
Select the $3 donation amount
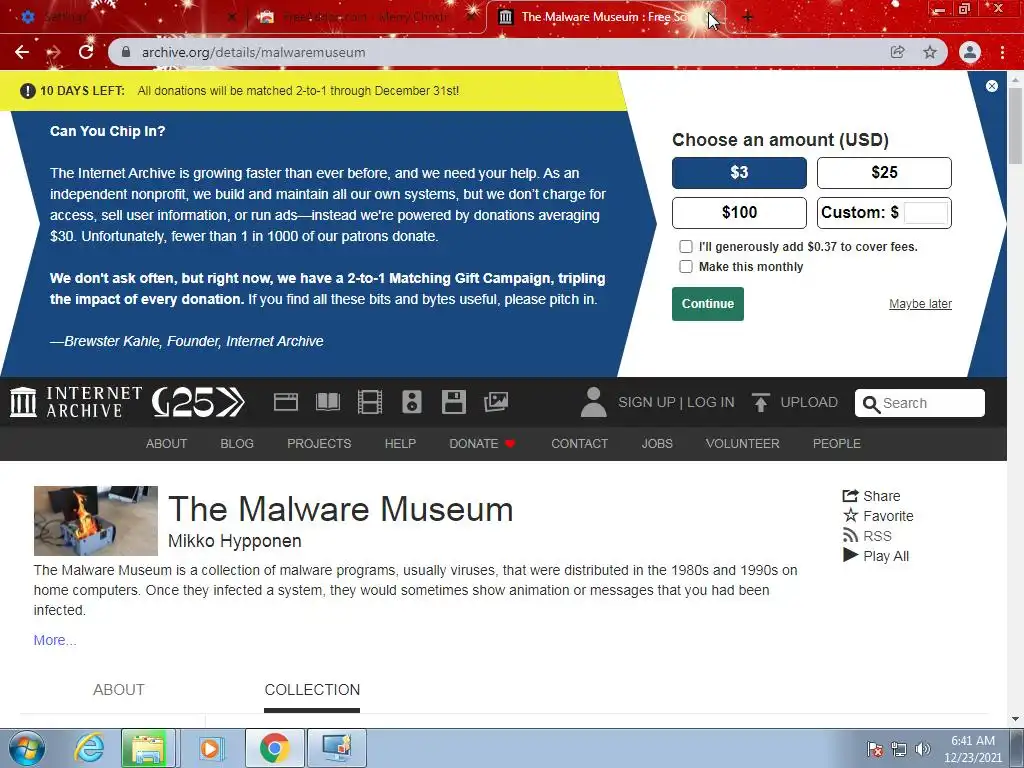[x=739, y=172]
